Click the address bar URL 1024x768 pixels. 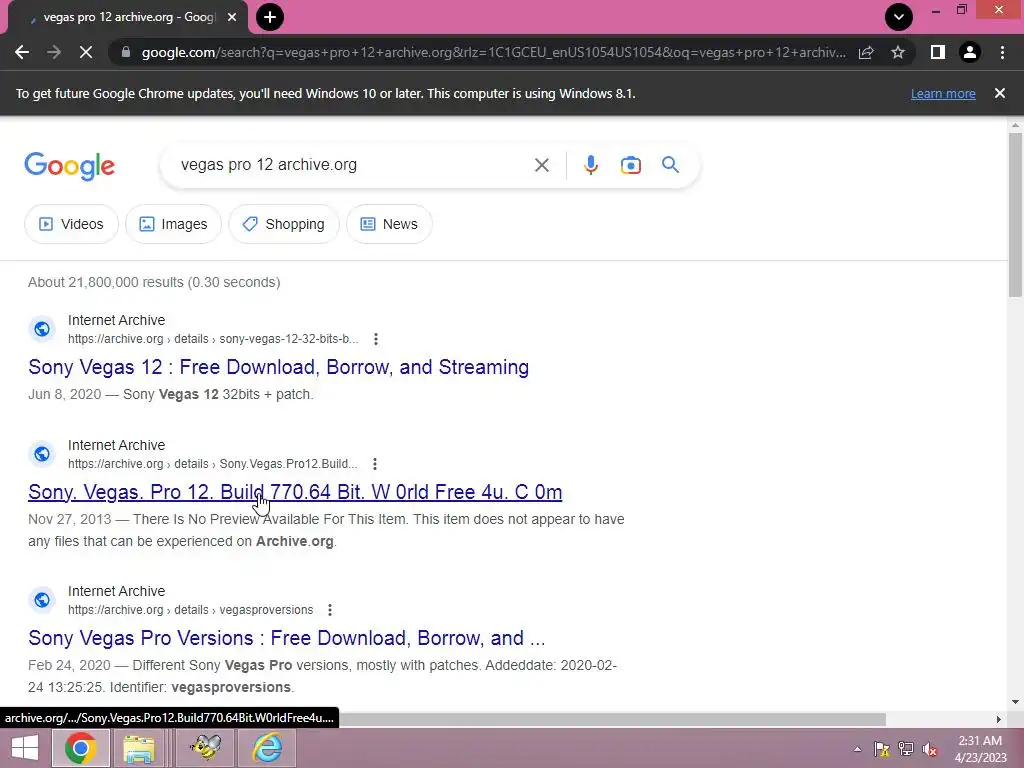[x=493, y=52]
